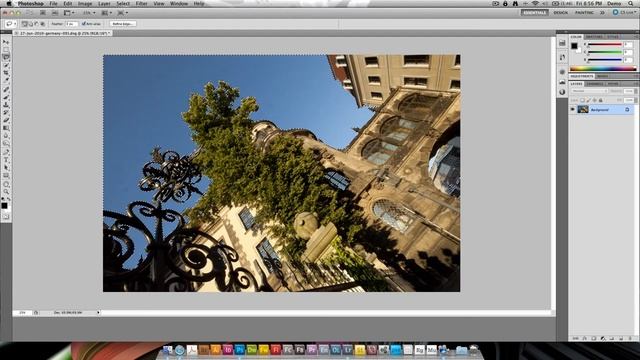Hide the Background layer with eye icon

click(573, 109)
